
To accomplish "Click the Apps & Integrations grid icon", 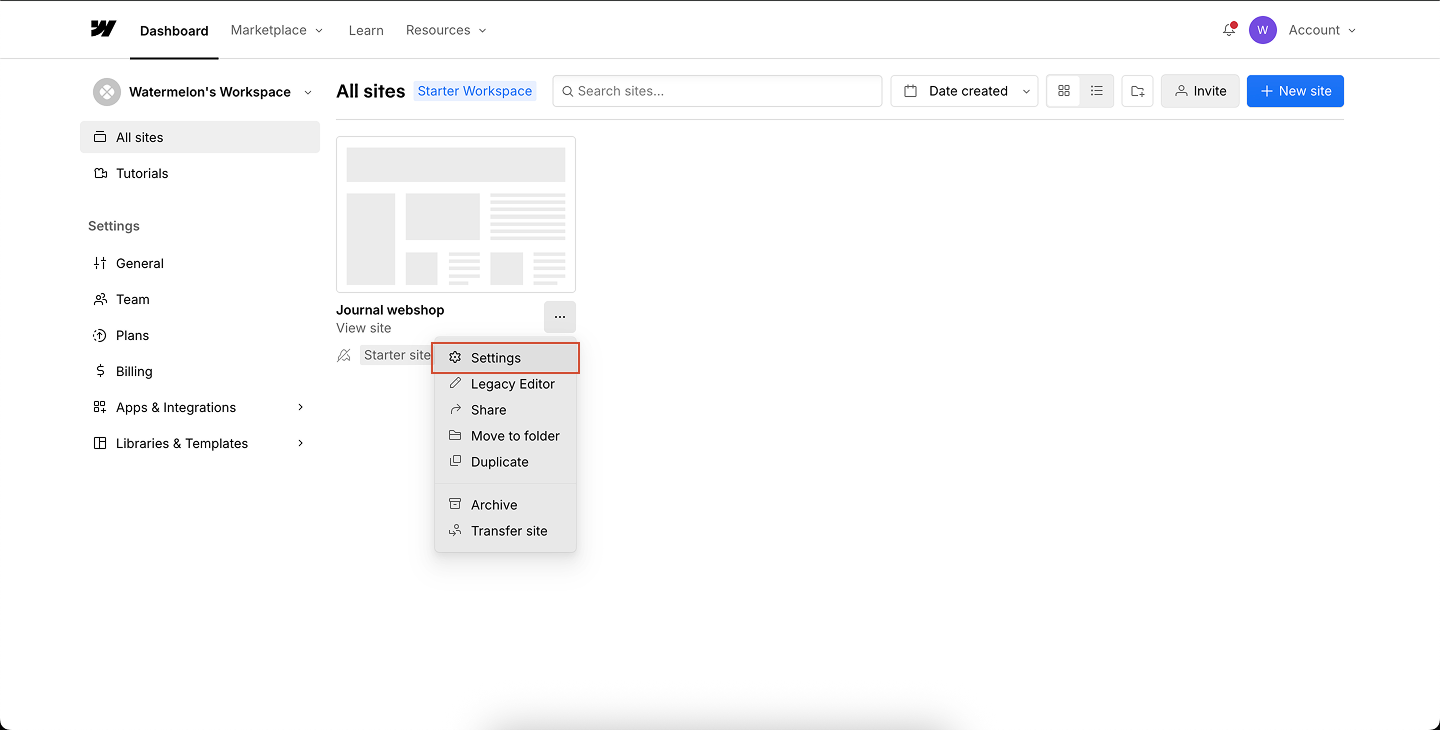I will [100, 407].
